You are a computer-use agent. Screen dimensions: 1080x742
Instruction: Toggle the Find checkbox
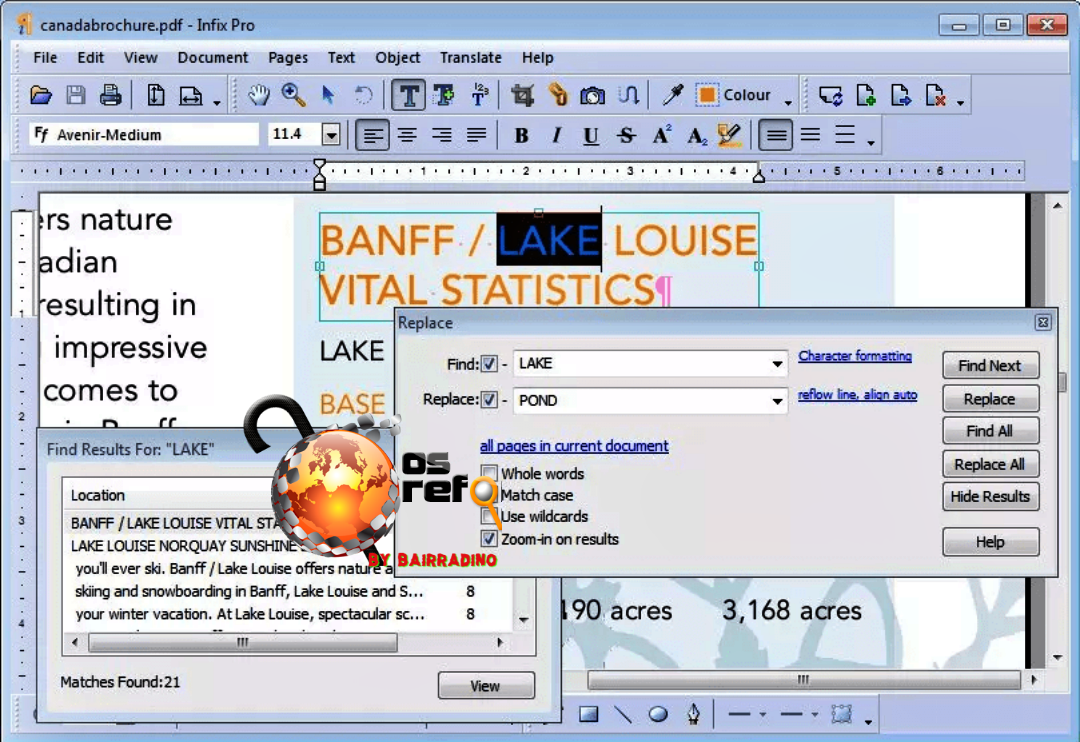489,364
